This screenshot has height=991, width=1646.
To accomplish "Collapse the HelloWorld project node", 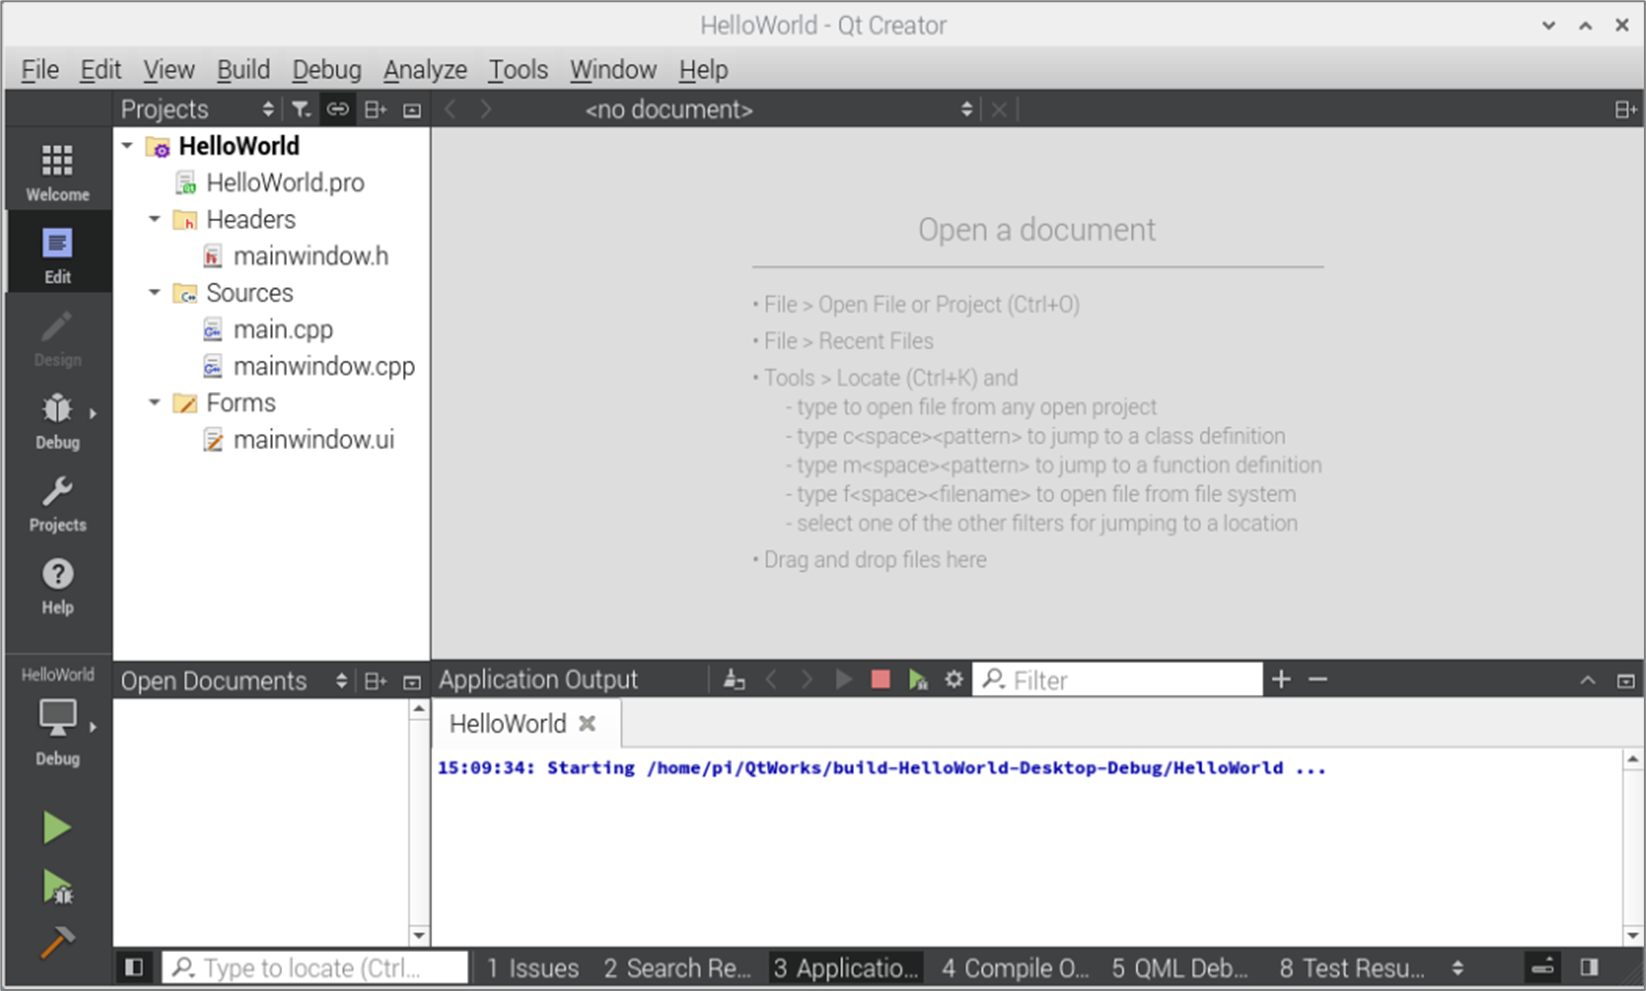I will pos(127,146).
